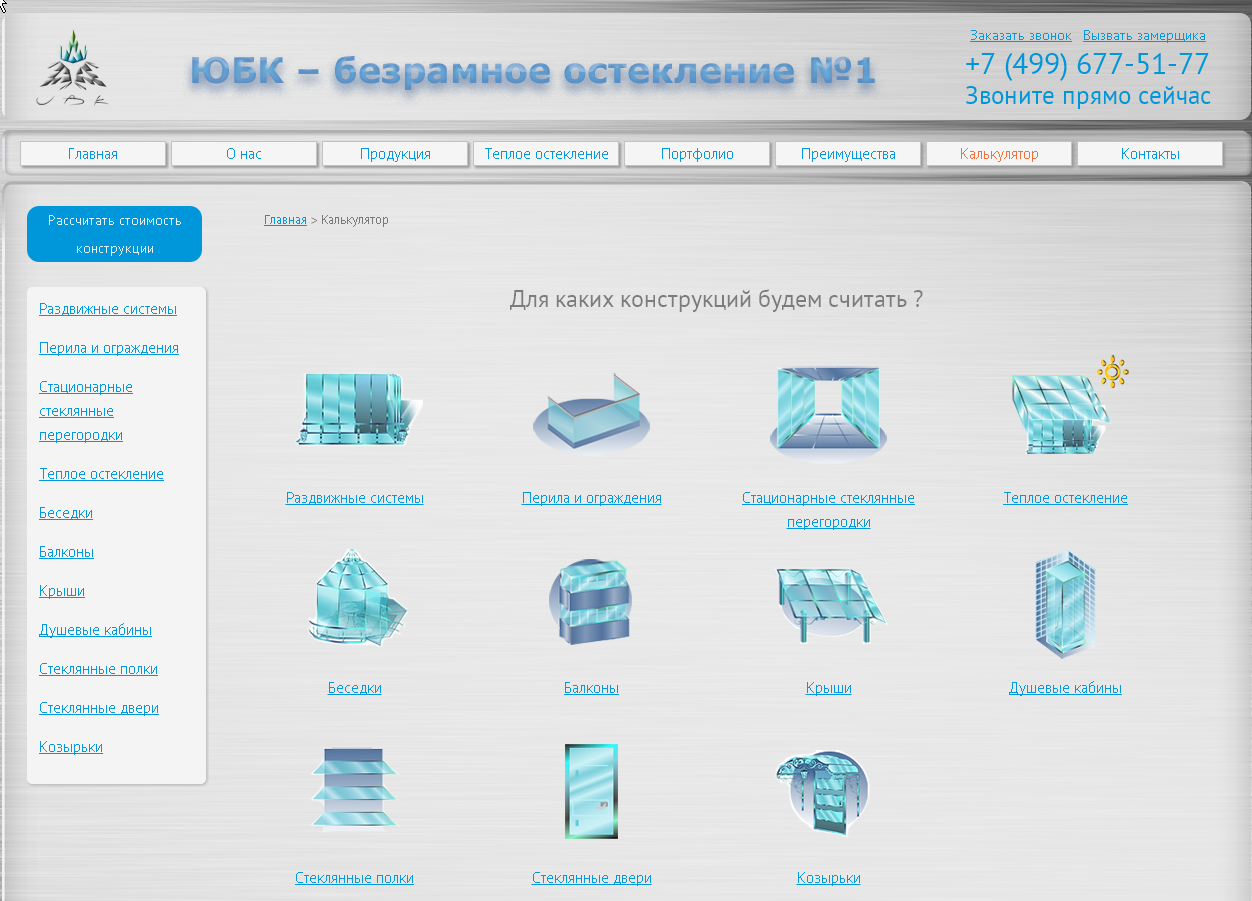Select Душевые кабины in the sidebar list
Screen dimensions: 1252x901
[95, 629]
